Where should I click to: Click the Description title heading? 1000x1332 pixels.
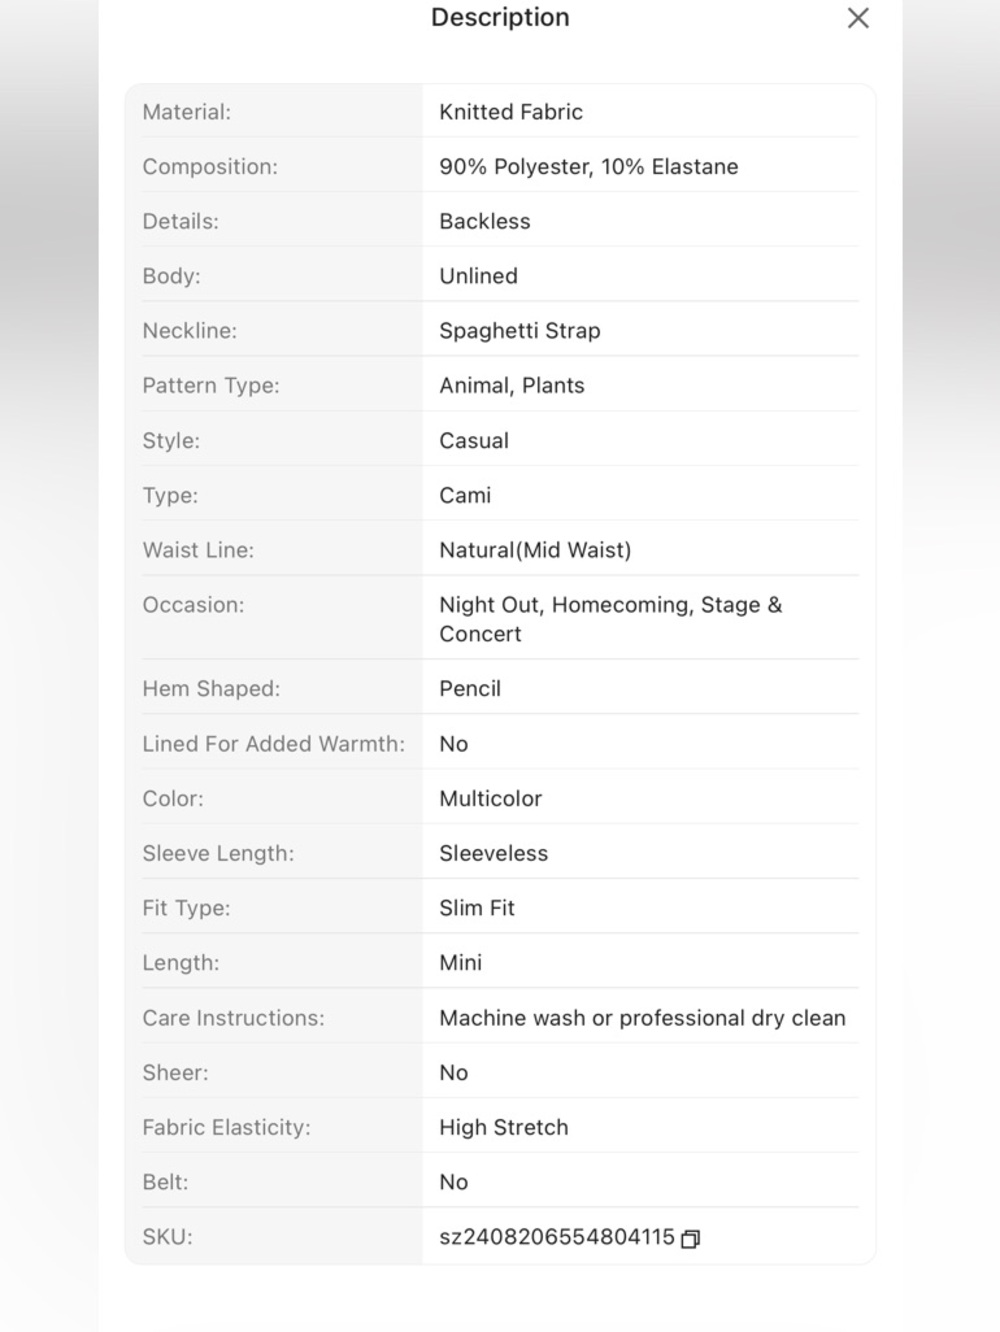coord(500,17)
